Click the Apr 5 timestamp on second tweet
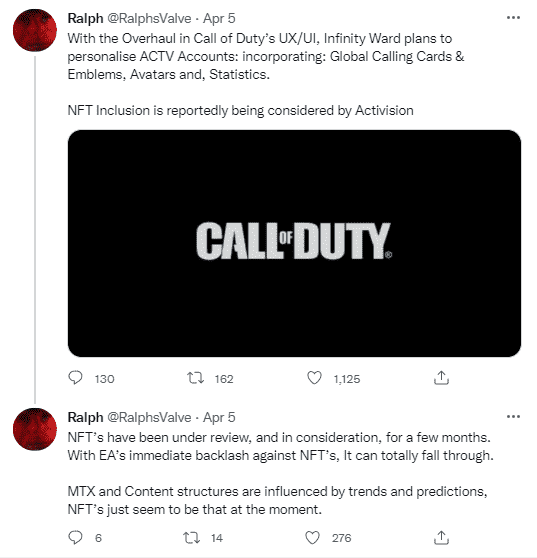 pos(219,417)
